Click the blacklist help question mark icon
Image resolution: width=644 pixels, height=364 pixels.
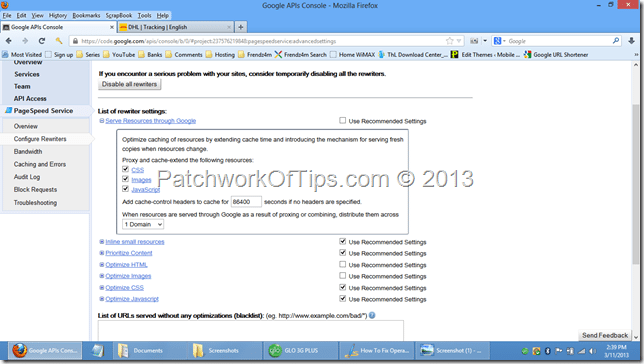click(x=372, y=315)
